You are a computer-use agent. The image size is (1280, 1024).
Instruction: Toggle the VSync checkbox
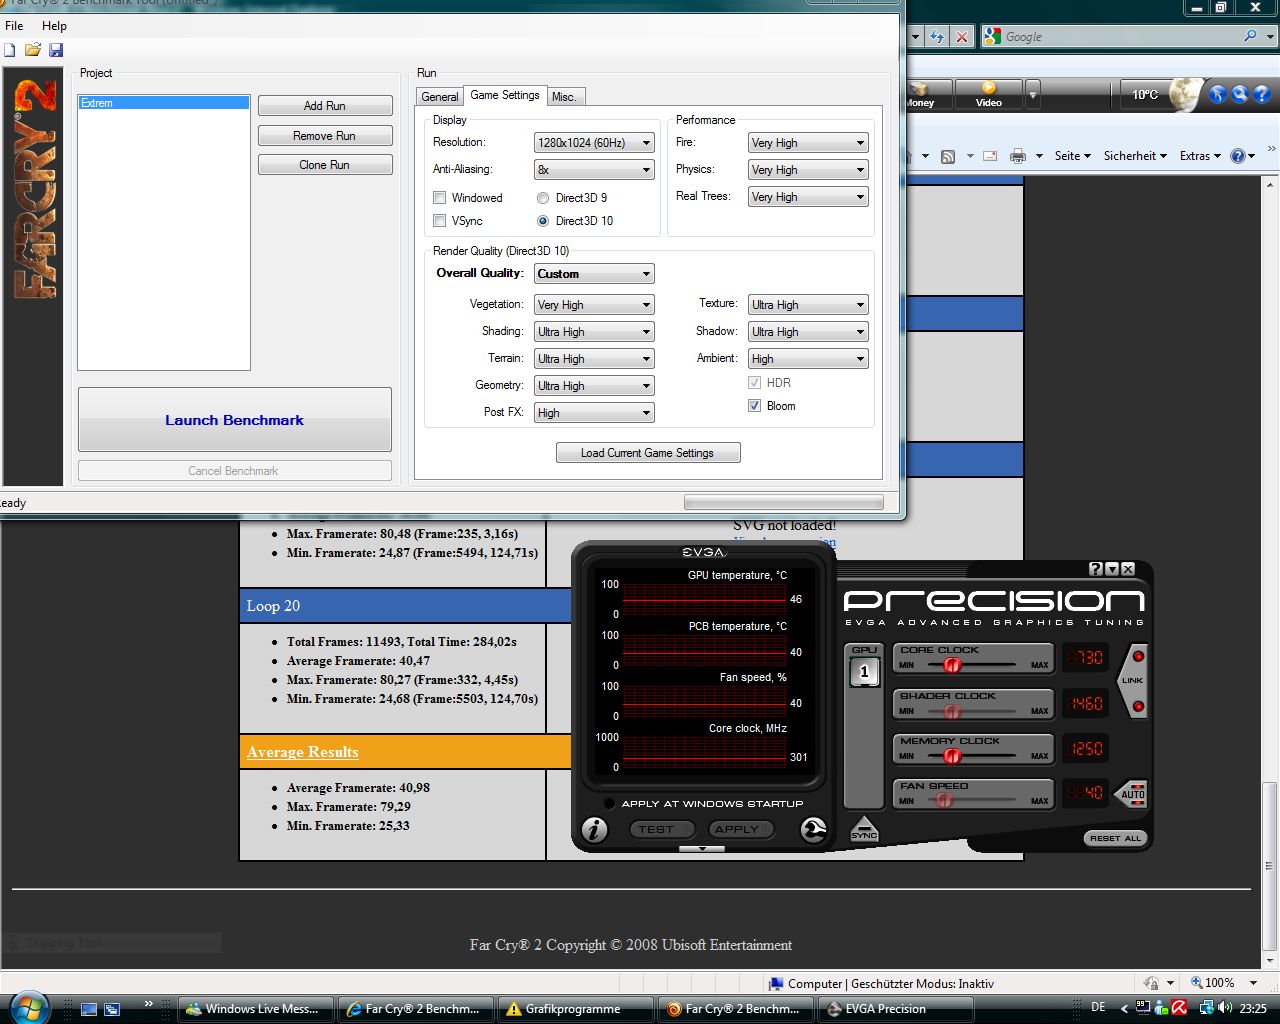click(439, 221)
